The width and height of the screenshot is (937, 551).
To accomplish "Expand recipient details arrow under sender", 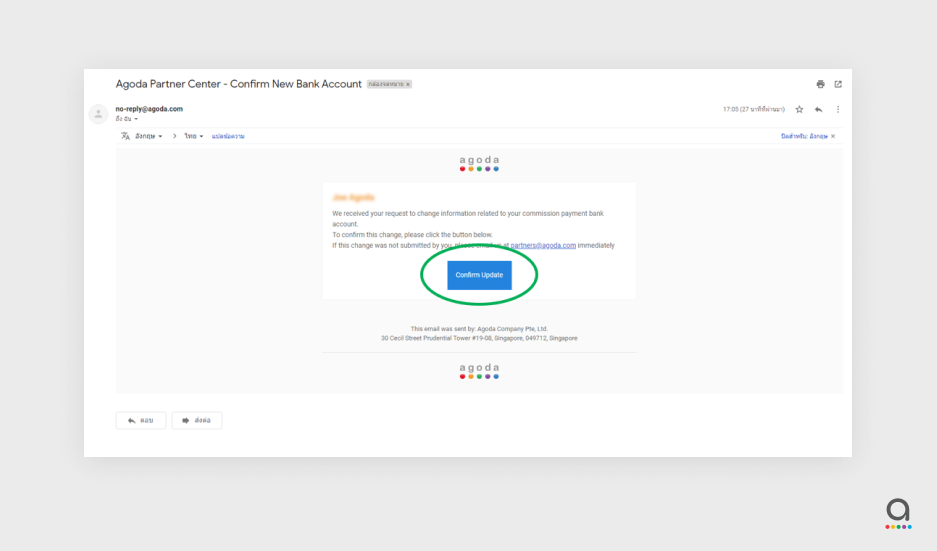I will point(136,119).
